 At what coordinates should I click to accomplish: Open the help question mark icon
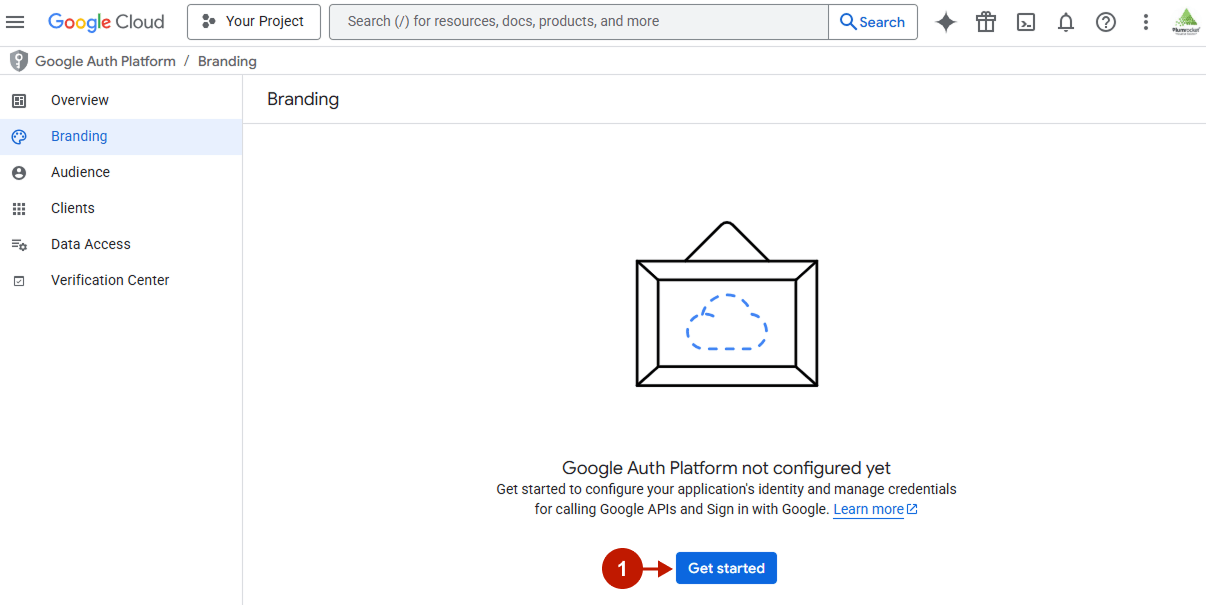(1105, 21)
